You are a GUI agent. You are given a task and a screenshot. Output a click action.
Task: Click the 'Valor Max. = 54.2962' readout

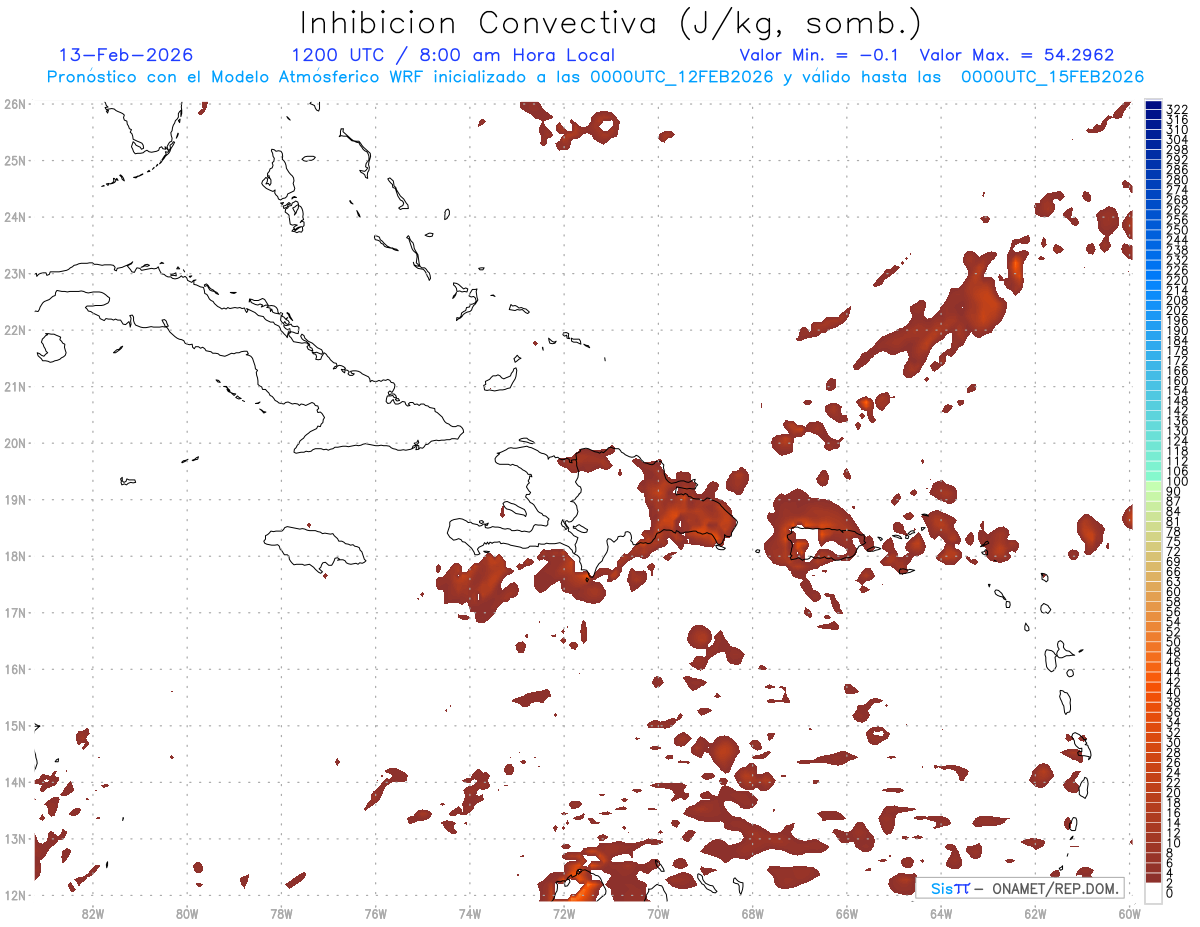[1017, 55]
